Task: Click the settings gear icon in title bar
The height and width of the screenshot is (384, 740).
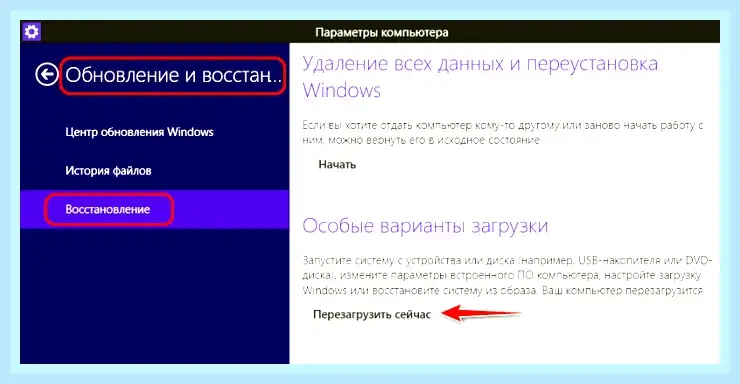Action: click(x=32, y=32)
